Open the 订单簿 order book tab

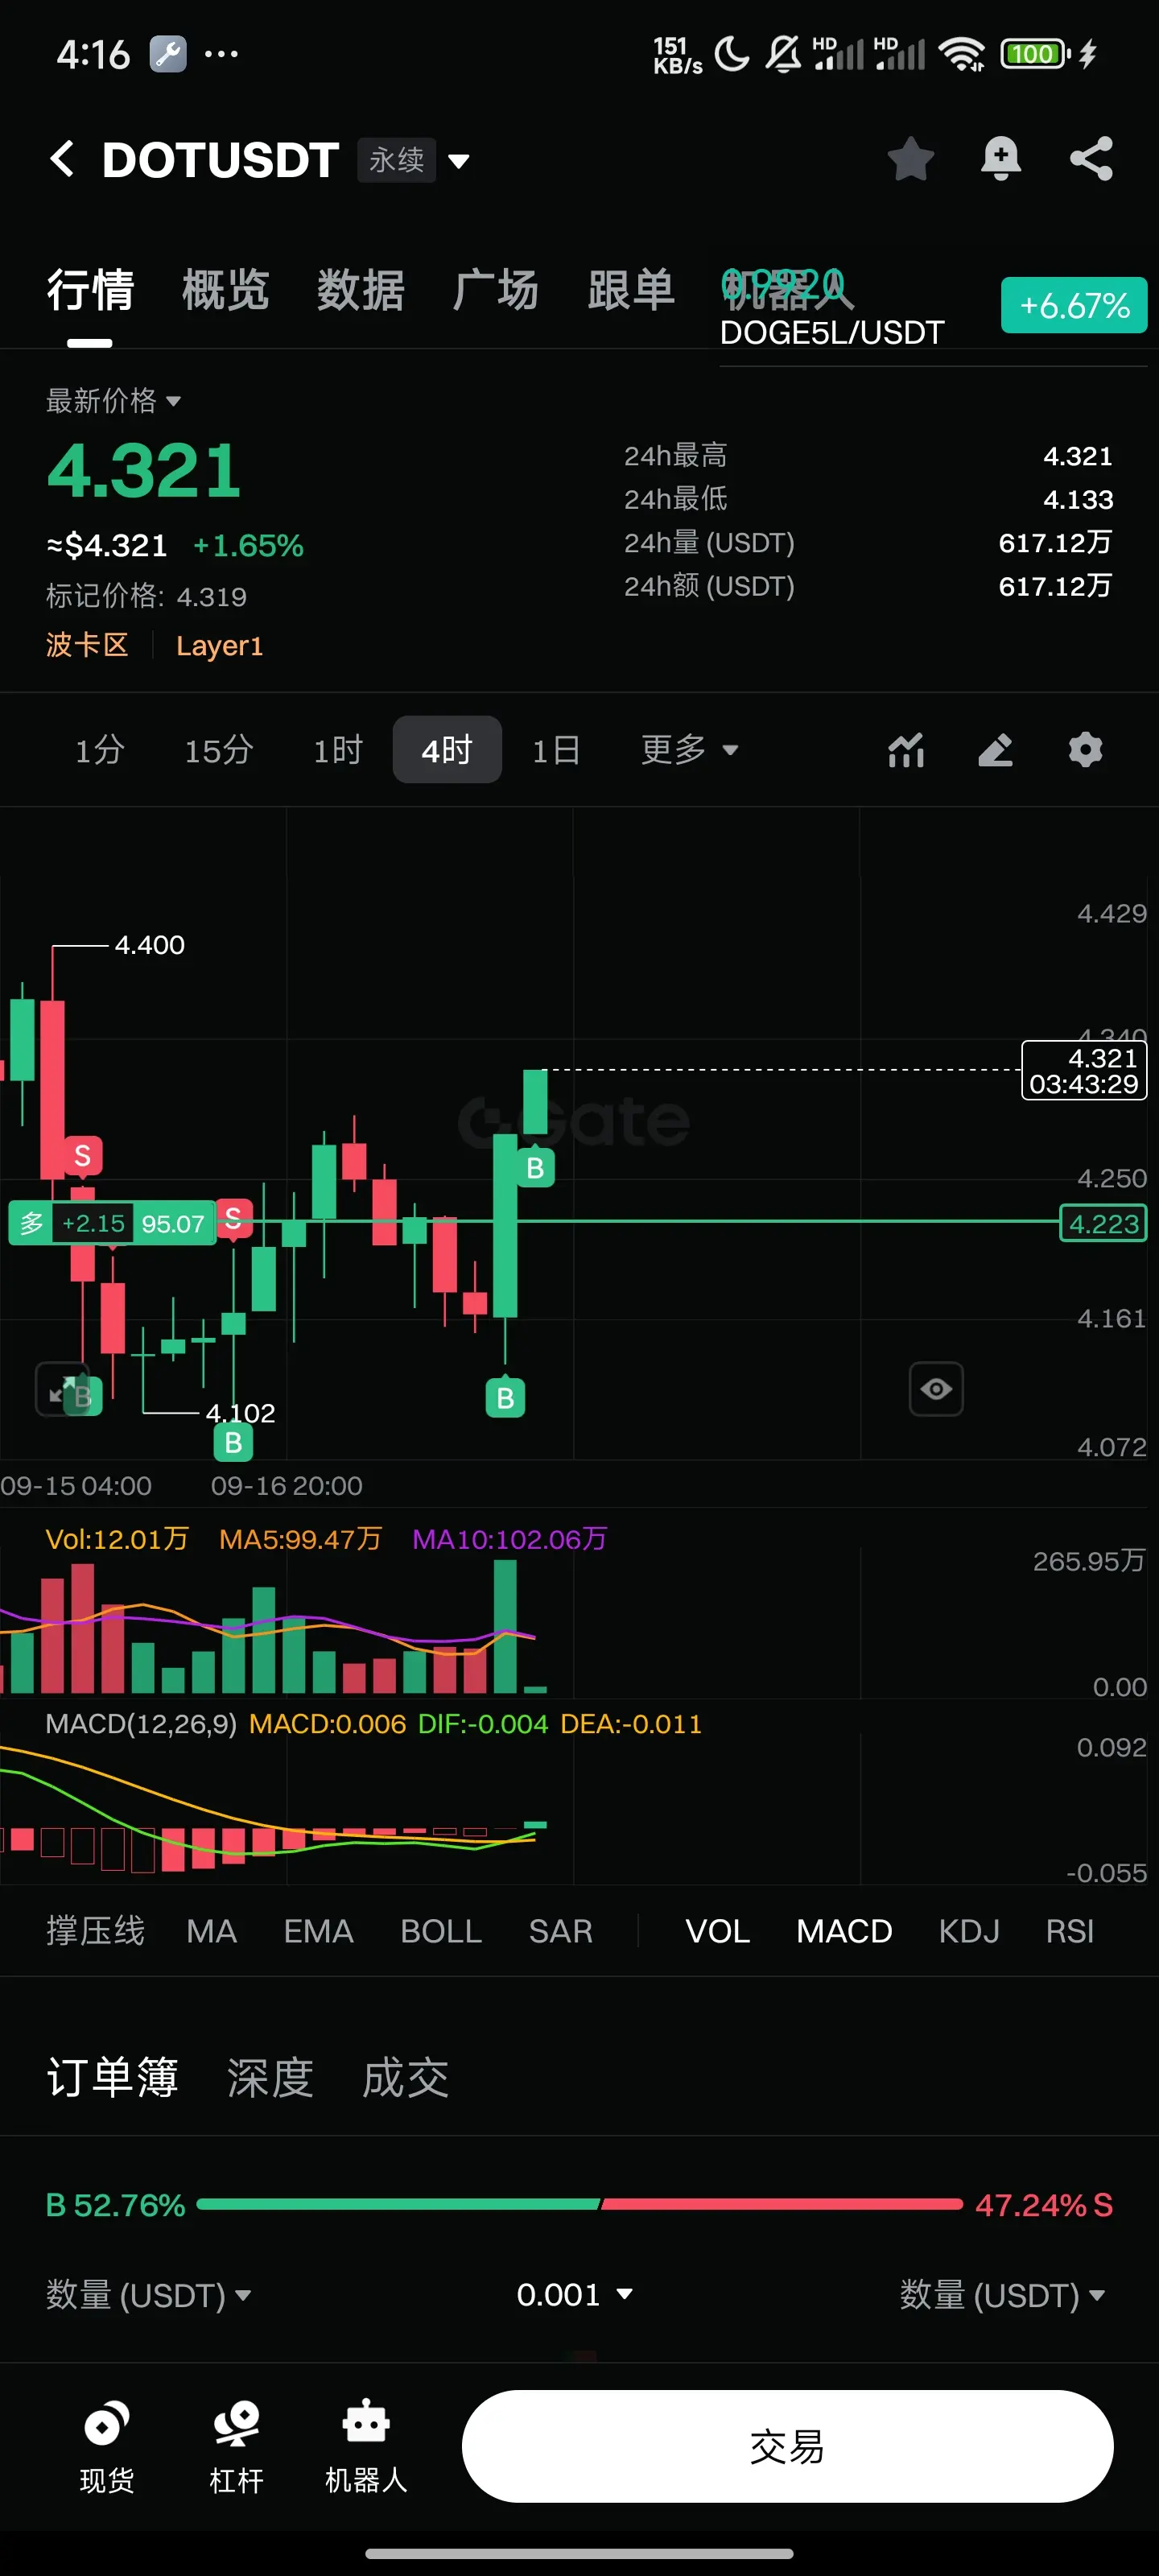click(112, 2078)
